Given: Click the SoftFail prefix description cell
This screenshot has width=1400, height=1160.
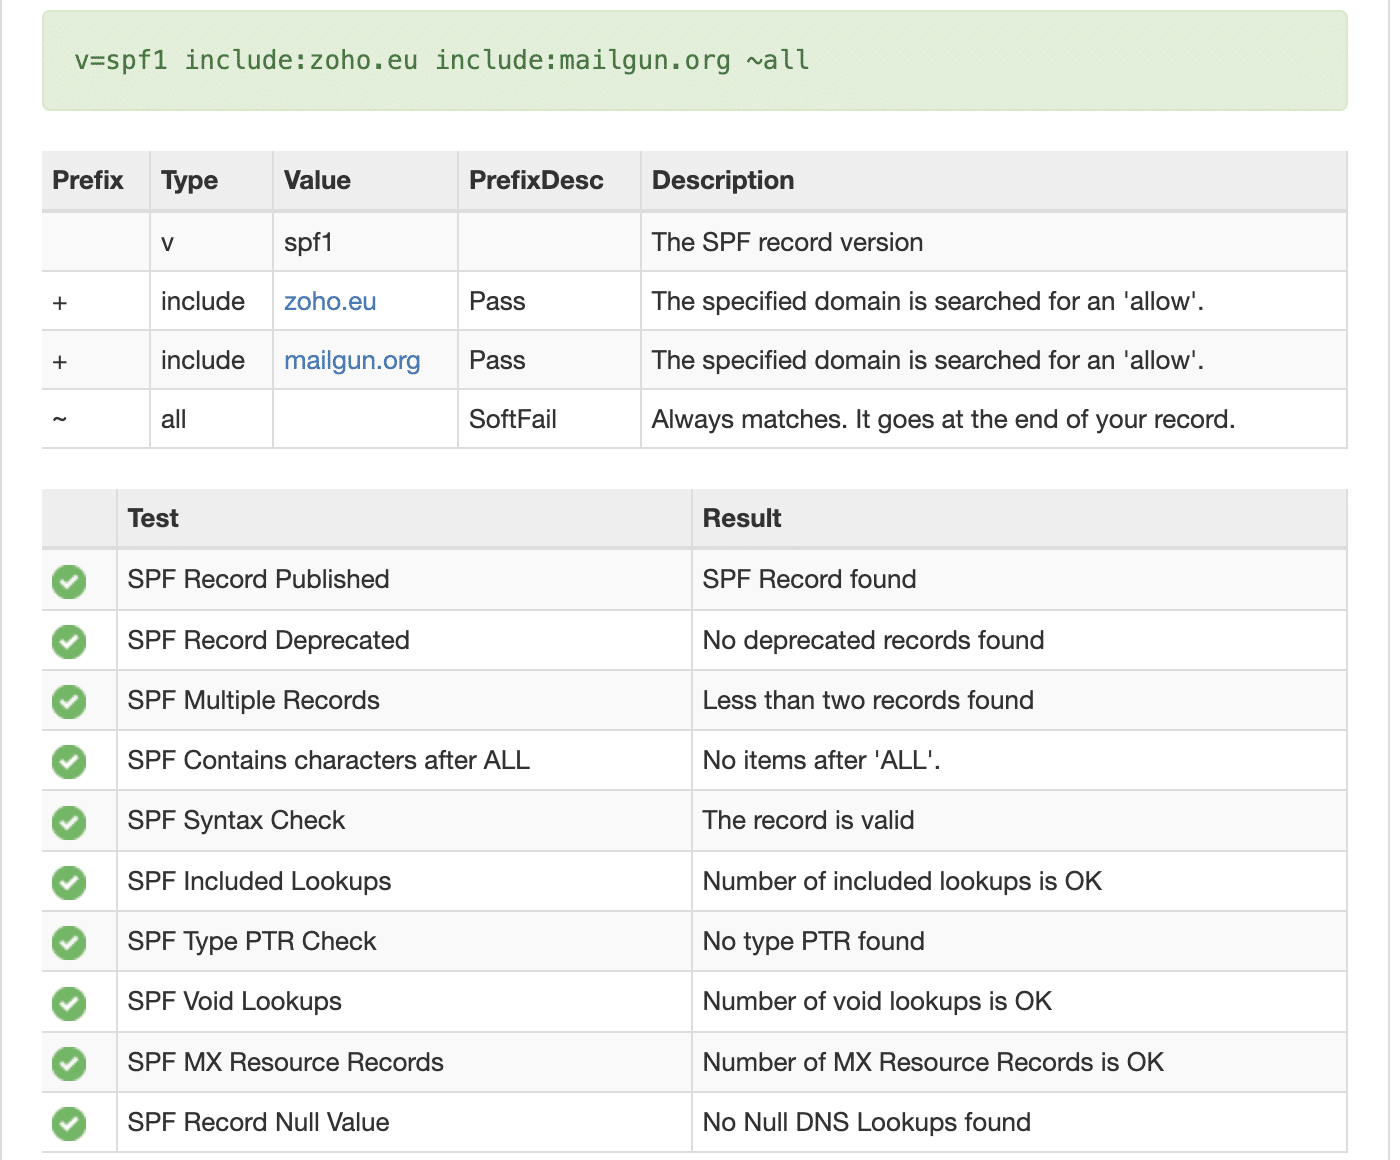Looking at the screenshot, I should tap(513, 419).
